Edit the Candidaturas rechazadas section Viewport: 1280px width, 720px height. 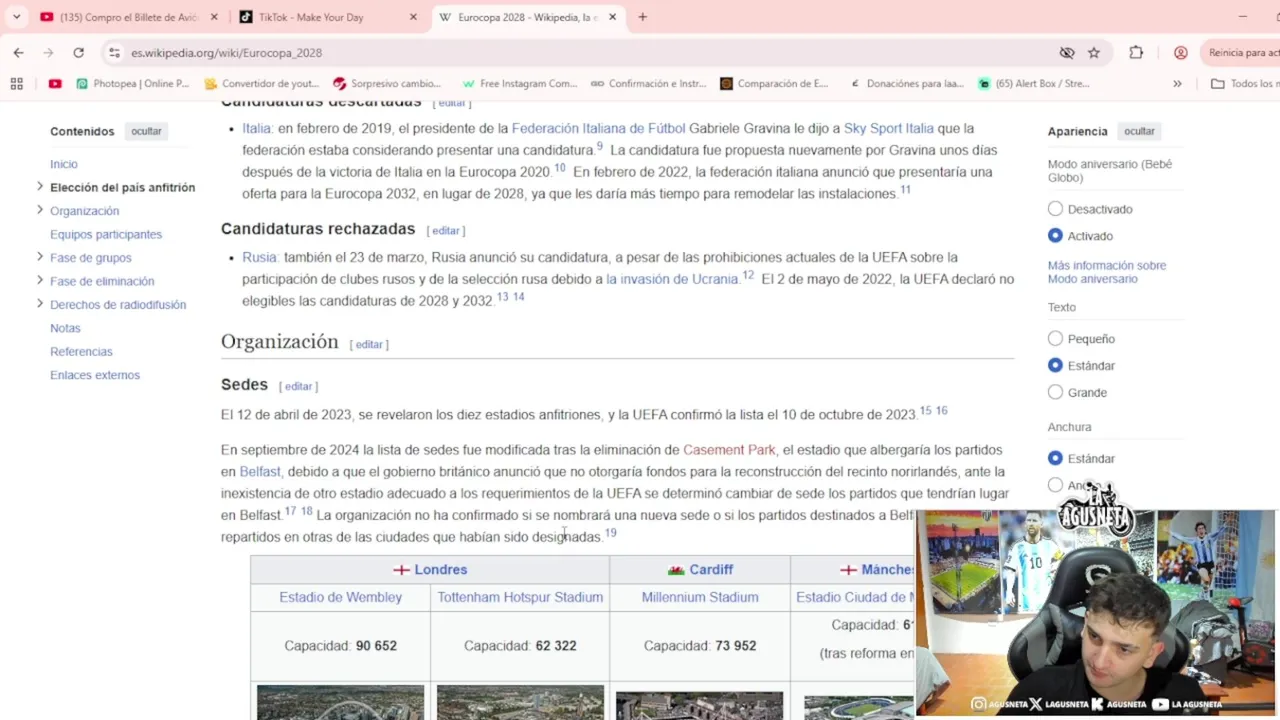pyautogui.click(x=446, y=230)
